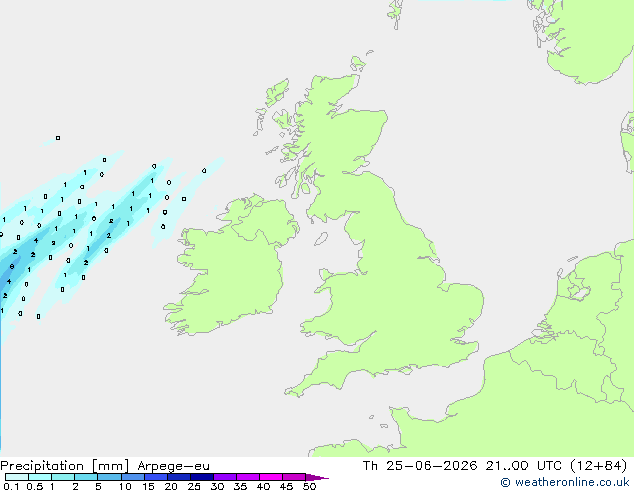Click the legend scale label "0.5"
This screenshot has height=490, width=634.
[35, 486]
